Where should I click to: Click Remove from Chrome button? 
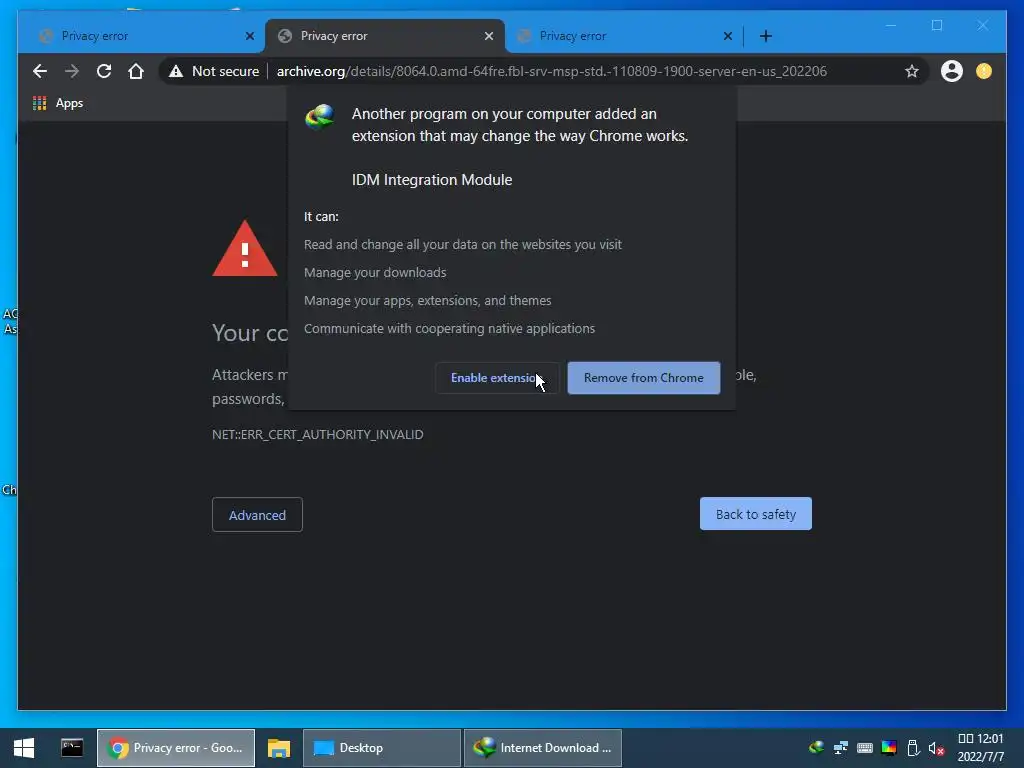[643, 378]
